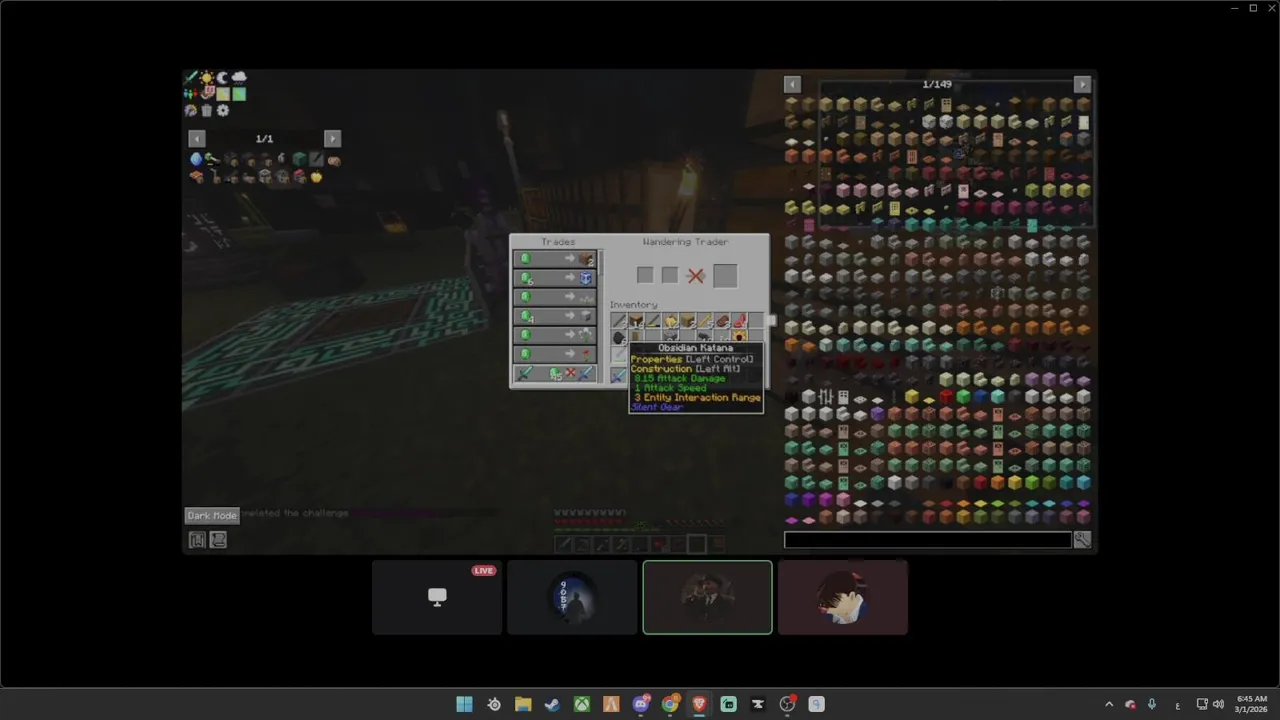Select the red-haired avatar tile
1280x720 pixels.
pyautogui.click(x=843, y=597)
